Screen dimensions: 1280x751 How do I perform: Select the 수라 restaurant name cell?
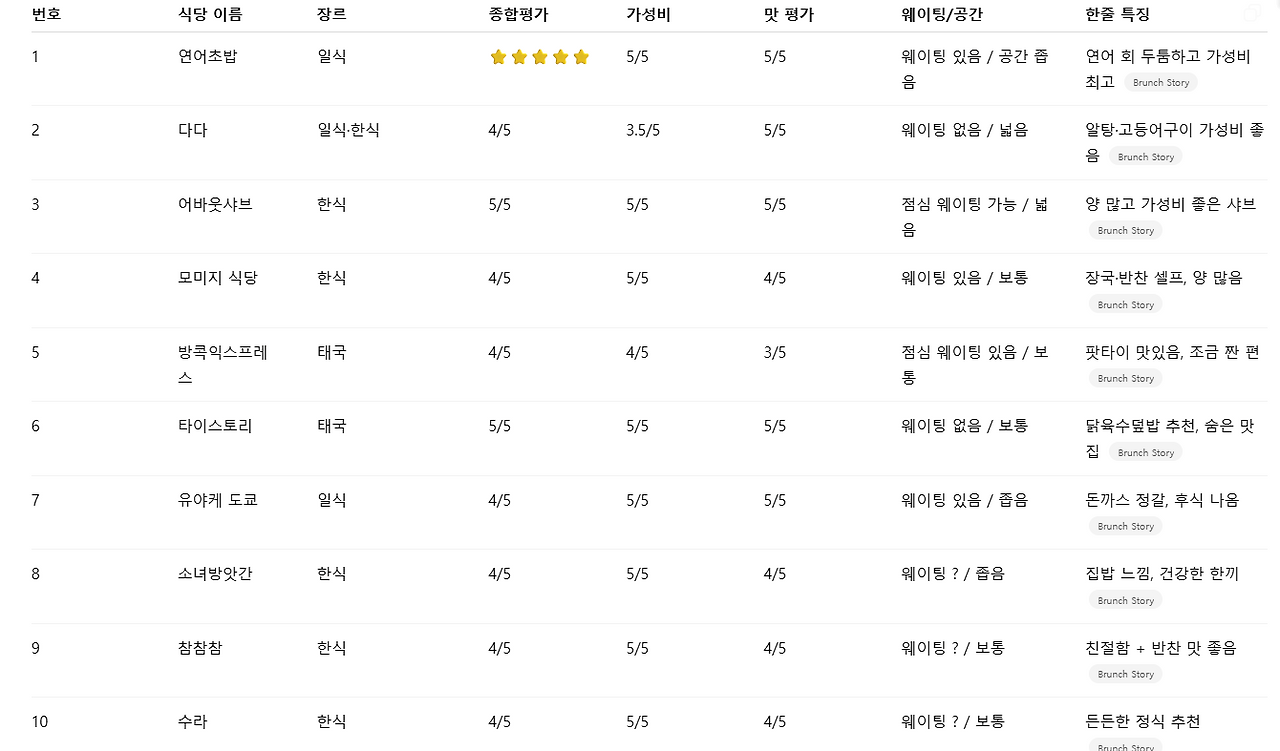pyautogui.click(x=193, y=722)
